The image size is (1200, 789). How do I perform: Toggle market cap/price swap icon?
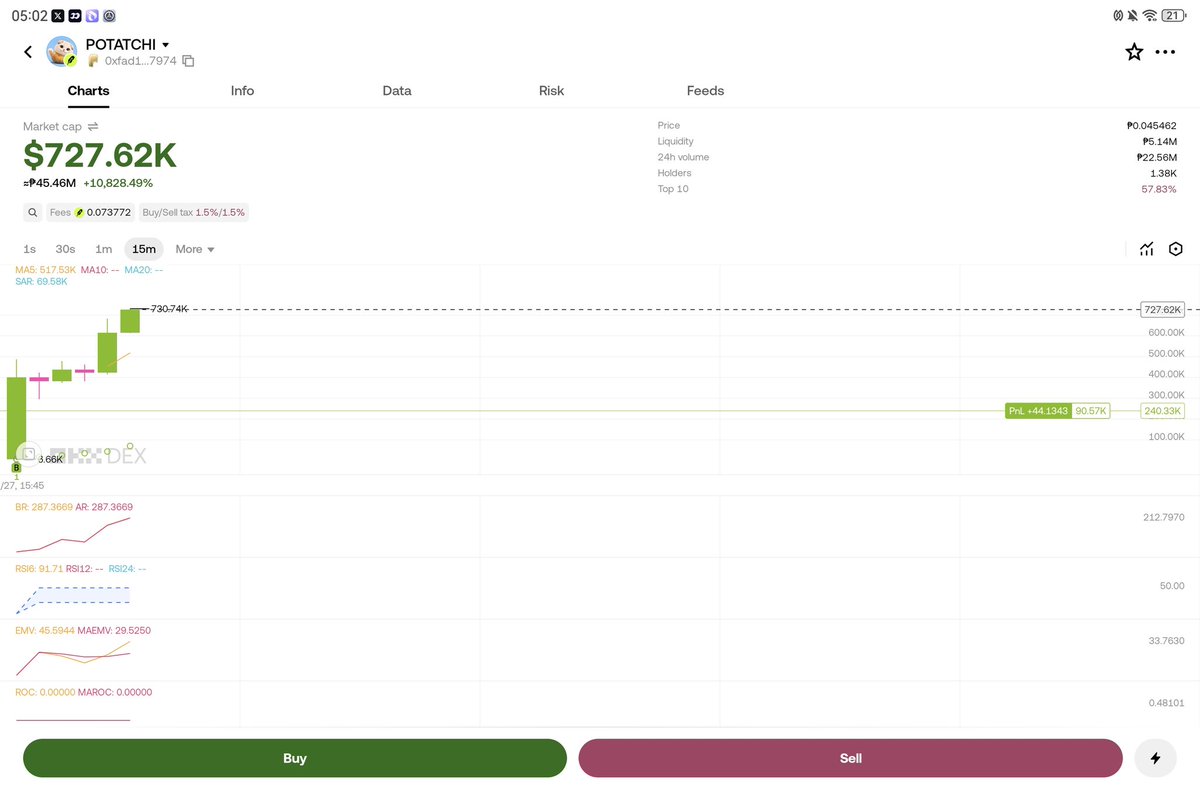coord(93,127)
